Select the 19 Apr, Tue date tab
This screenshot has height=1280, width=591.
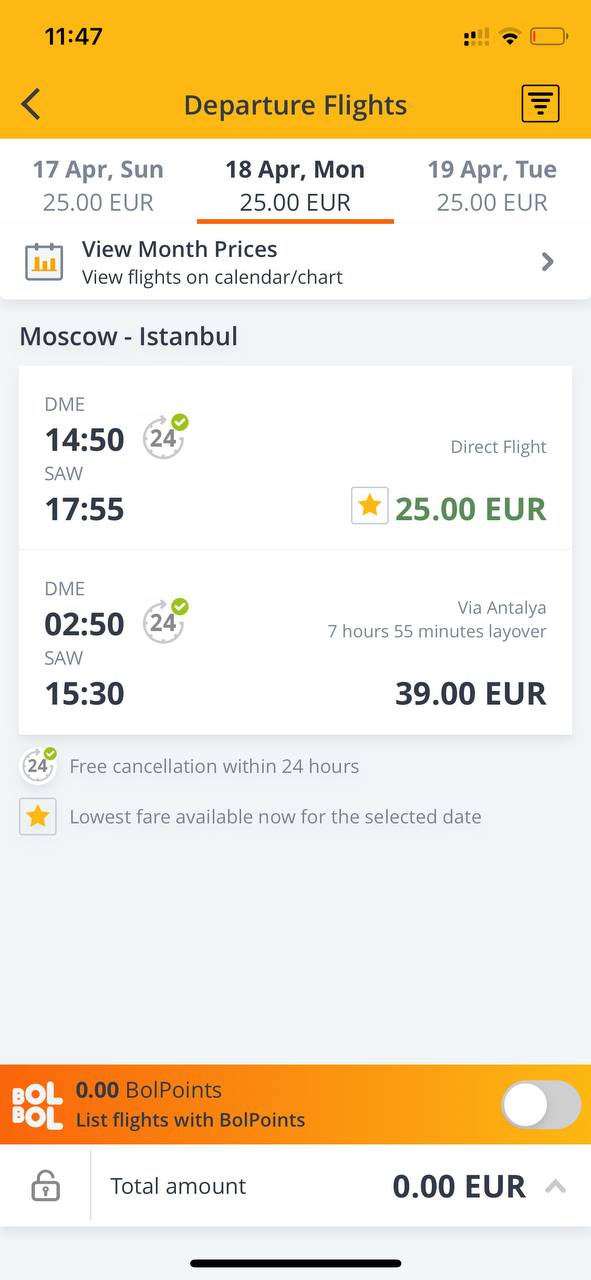pyautogui.click(x=492, y=185)
